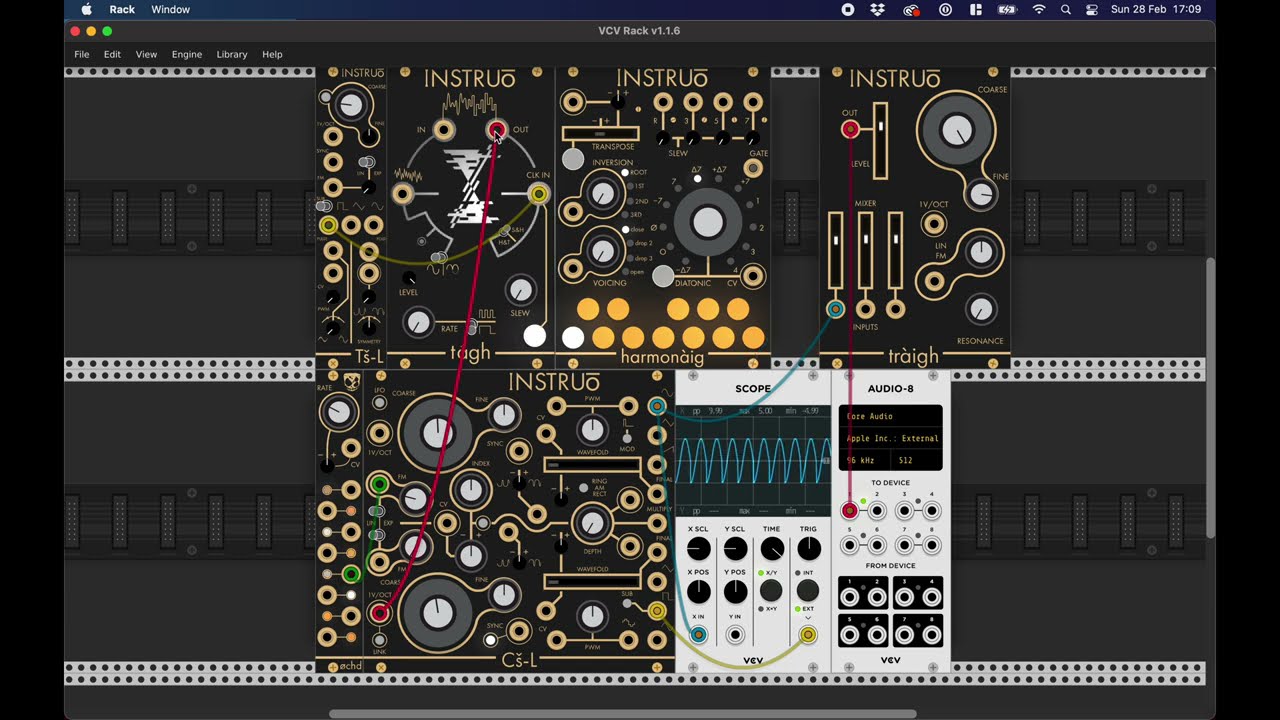This screenshot has height=720, width=1280.
Task: Toggle the INT/EXT trigger button on Scope
Action: coord(807,590)
